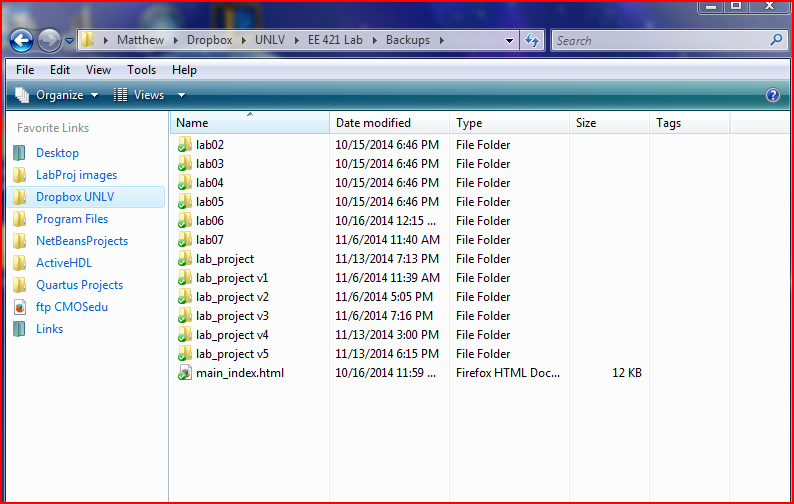Open ActiveHDL favorite link
The image size is (794, 504).
click(64, 263)
